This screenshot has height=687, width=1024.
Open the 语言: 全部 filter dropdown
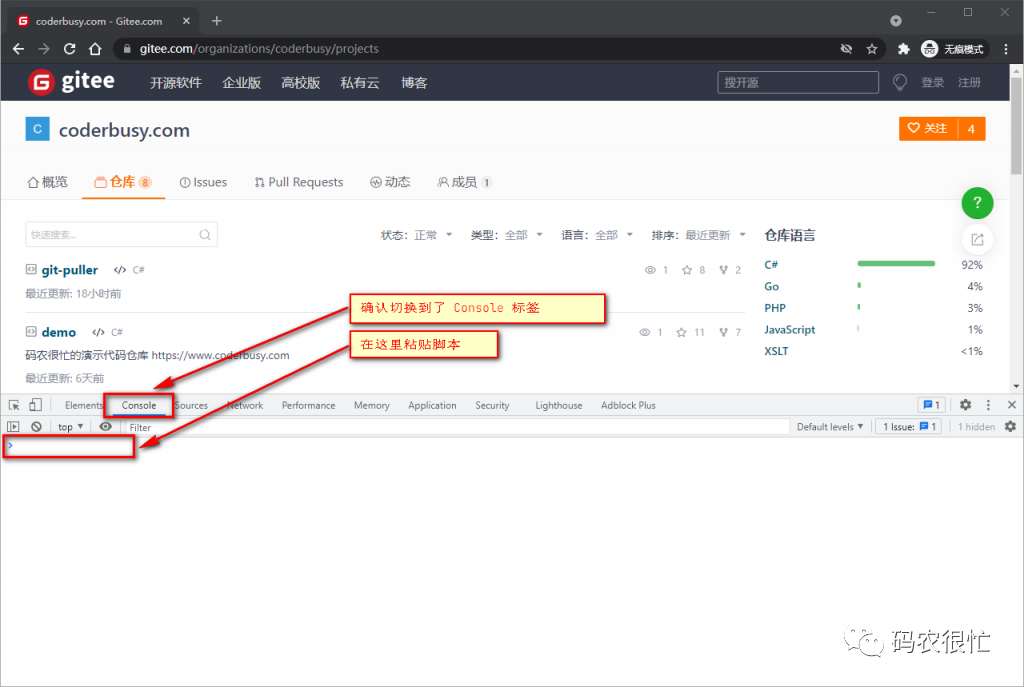(597, 235)
